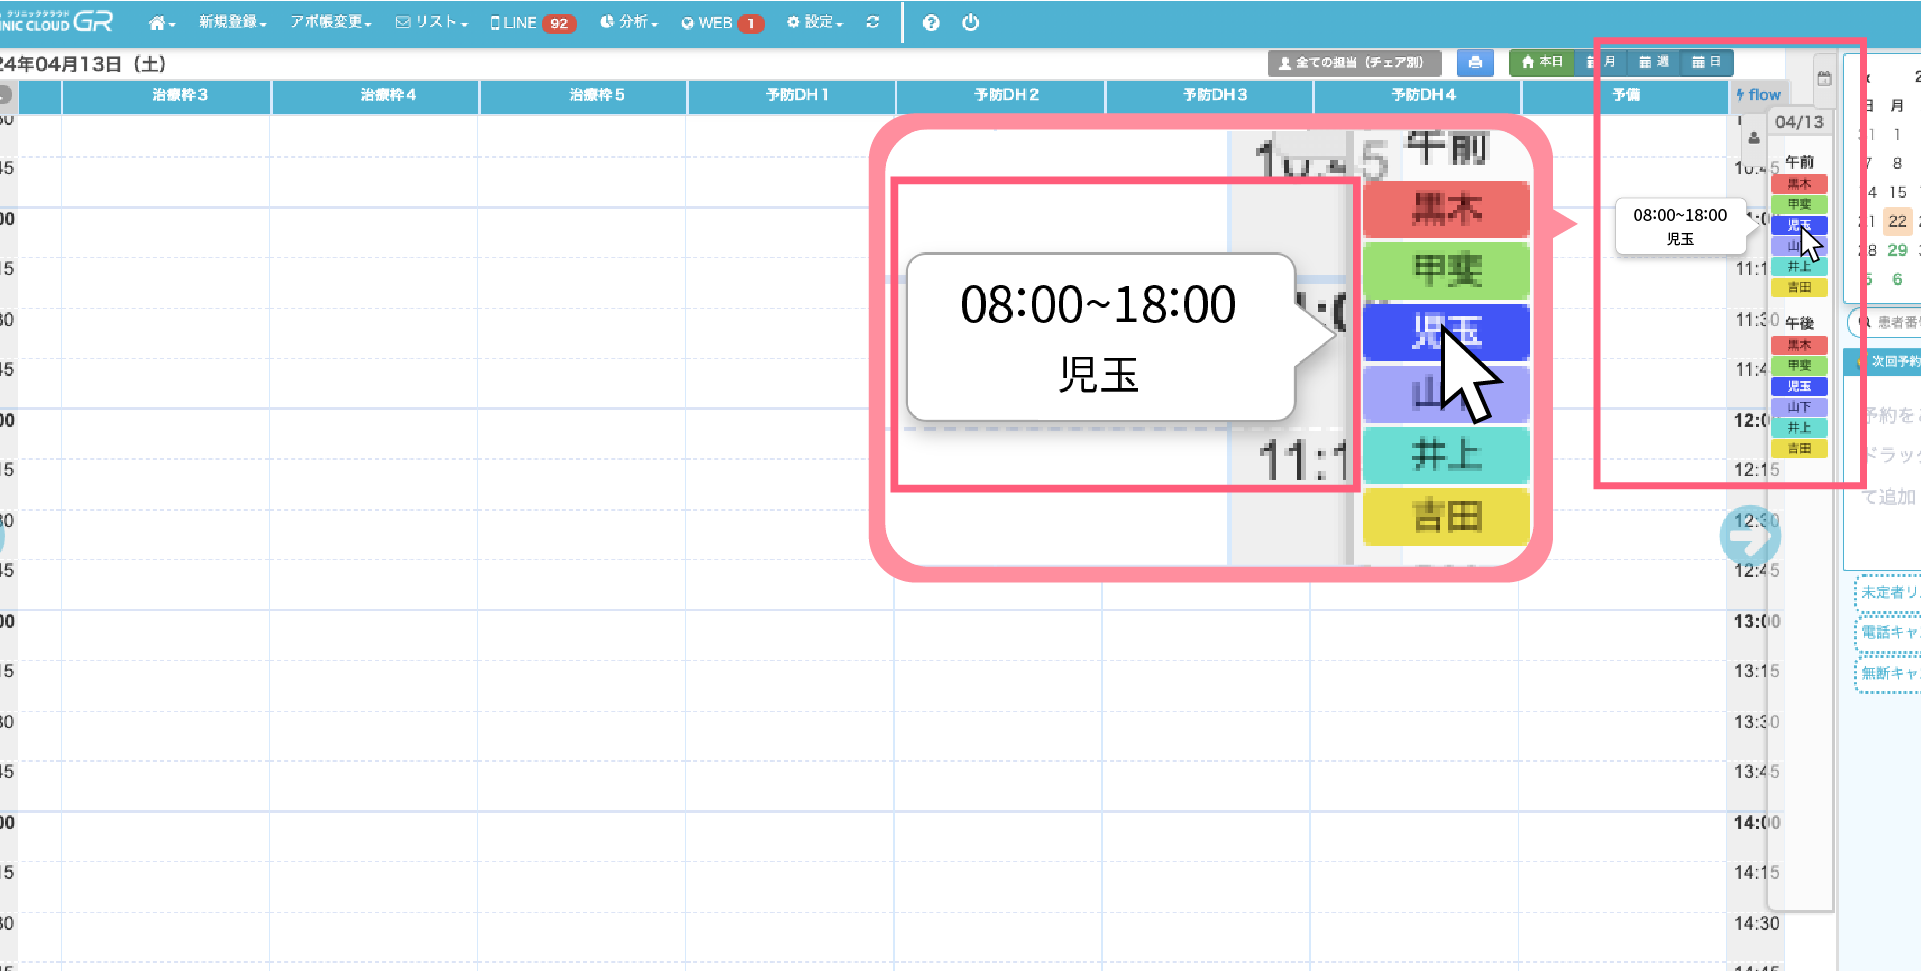The width and height of the screenshot is (1921, 971).
Task: Switch to 月 (month) view
Action: coord(1601,62)
